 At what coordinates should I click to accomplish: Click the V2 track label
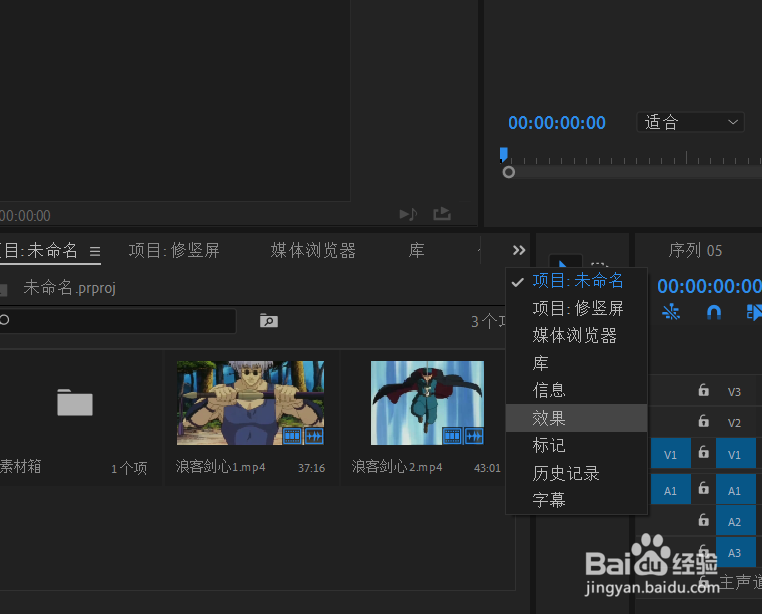point(734,423)
